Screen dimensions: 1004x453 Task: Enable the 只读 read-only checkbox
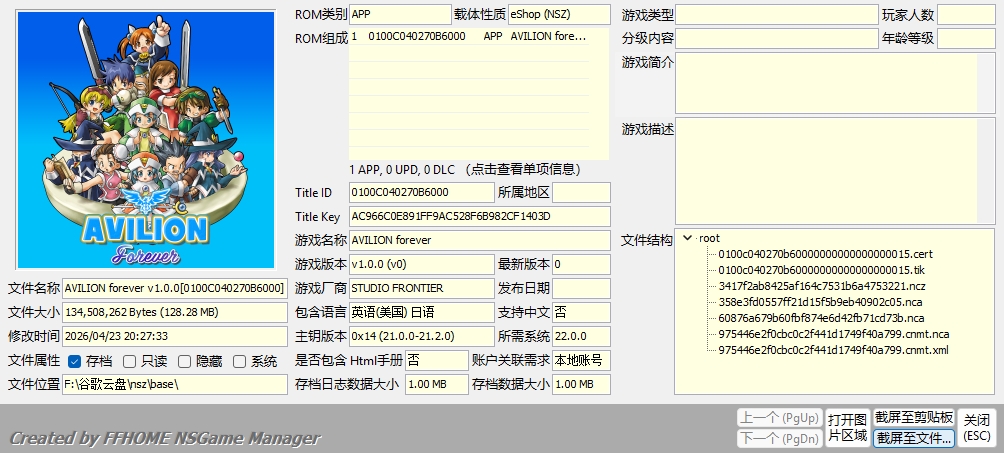130,361
